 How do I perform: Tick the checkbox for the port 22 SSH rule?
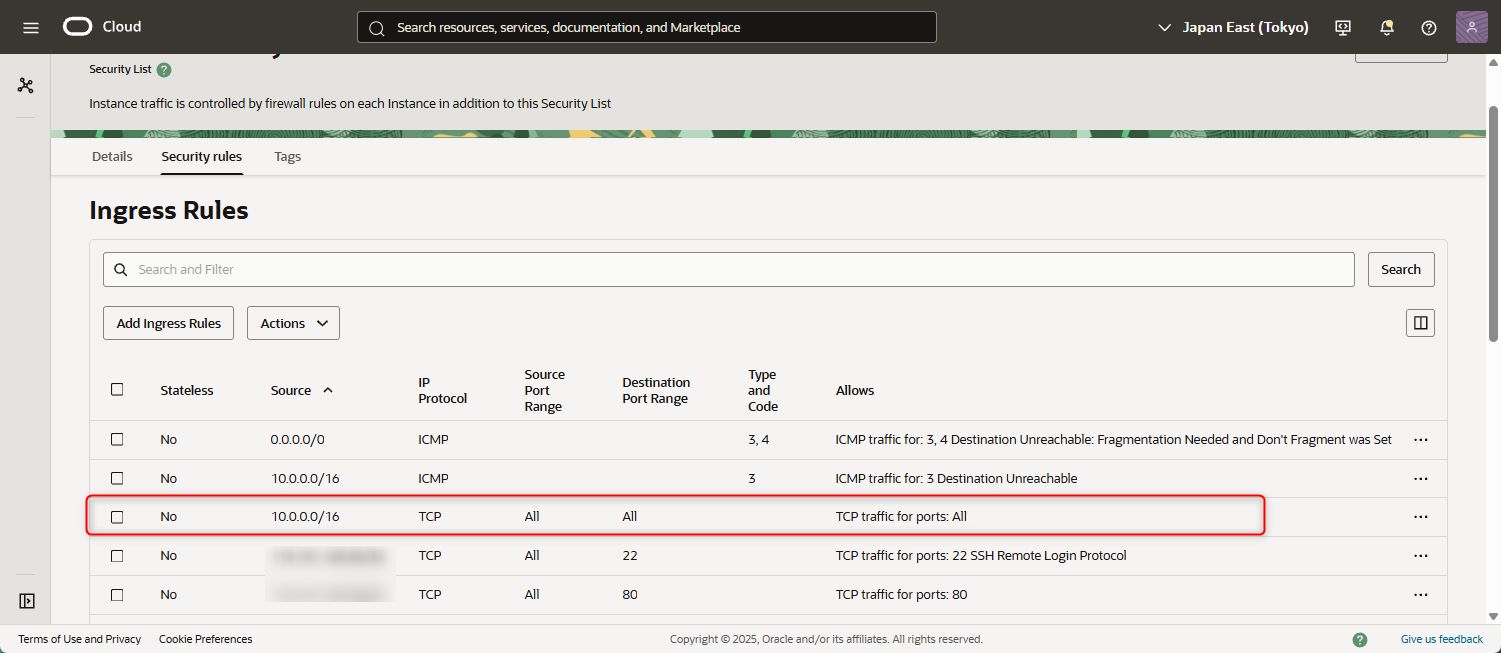[x=117, y=556]
